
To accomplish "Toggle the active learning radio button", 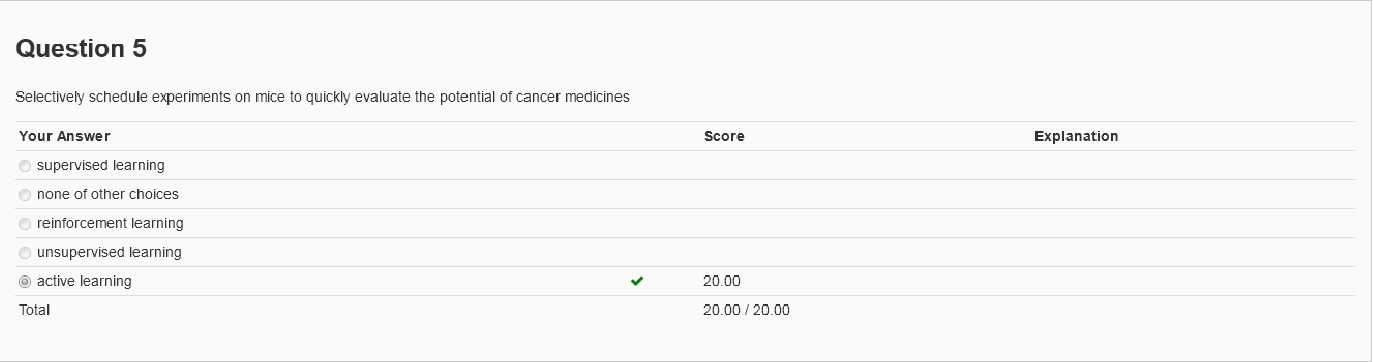I will pyautogui.click(x=25, y=282).
